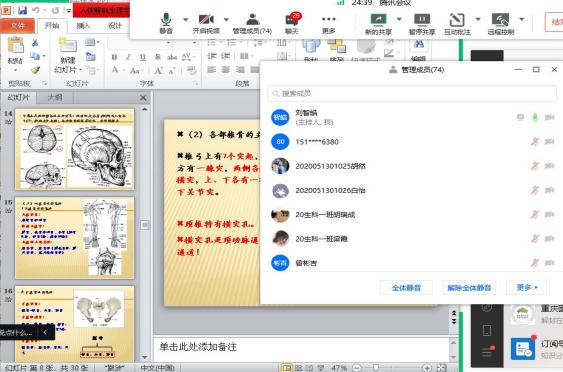Open the 更多 three-dots menu in meeting toolbar

(x=329, y=23)
